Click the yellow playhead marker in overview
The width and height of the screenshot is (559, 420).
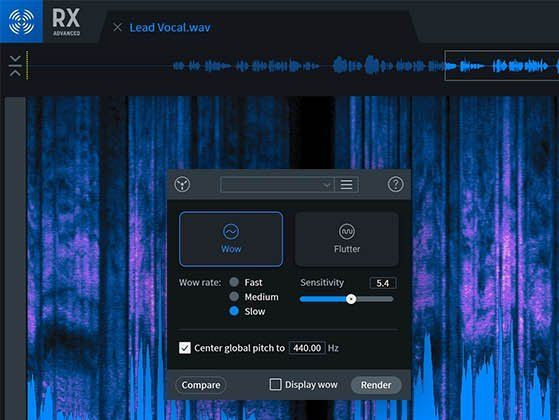pos(27,66)
